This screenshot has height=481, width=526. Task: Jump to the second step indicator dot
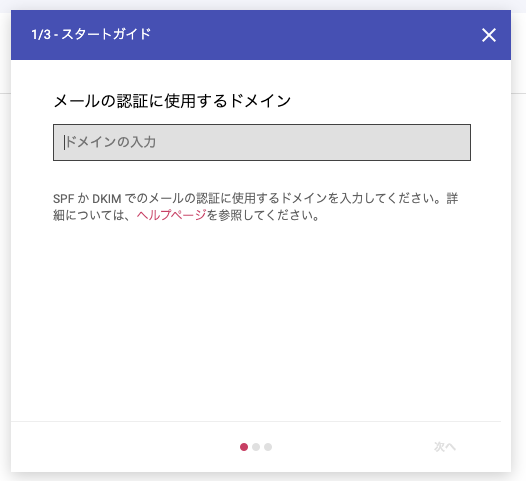[256, 447]
